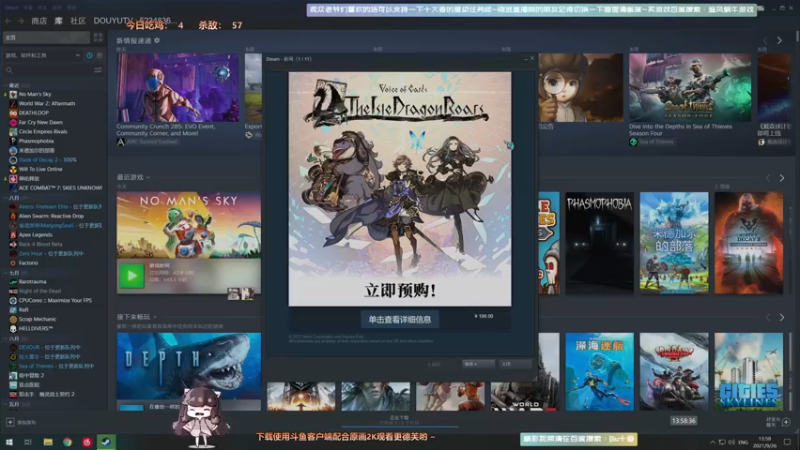800x450 pixels.
Task: Open the downloads status at the bottom bar
Action: (x=399, y=420)
